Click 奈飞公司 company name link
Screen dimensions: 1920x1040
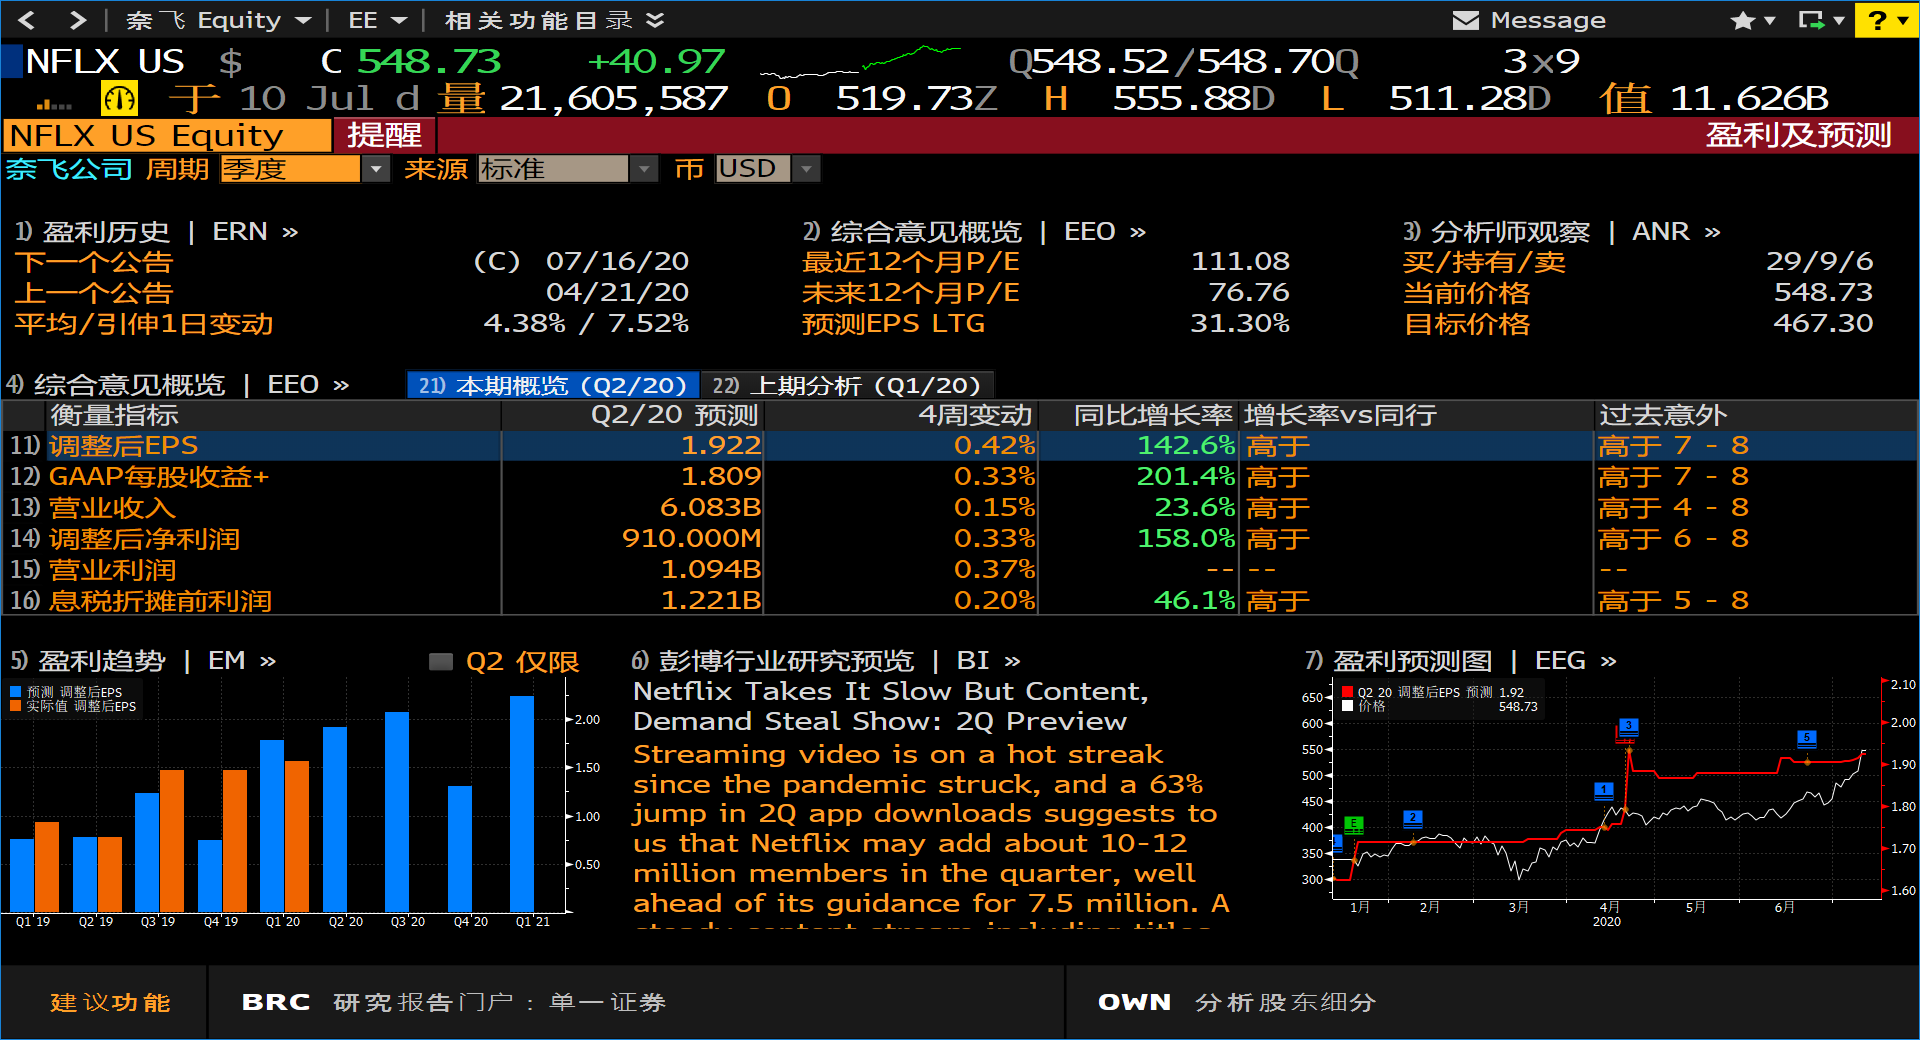pyautogui.click(x=69, y=169)
